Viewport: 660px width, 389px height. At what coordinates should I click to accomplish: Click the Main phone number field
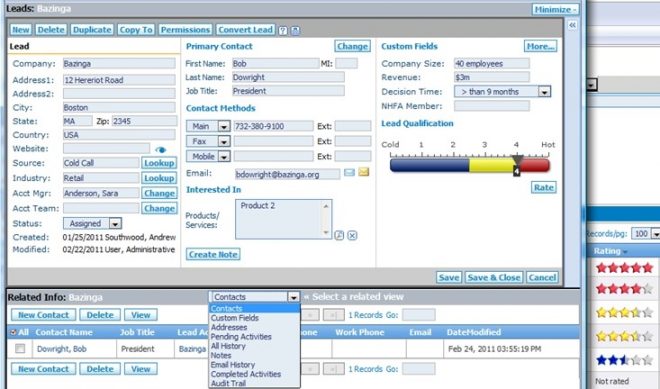pyautogui.click(x=274, y=126)
